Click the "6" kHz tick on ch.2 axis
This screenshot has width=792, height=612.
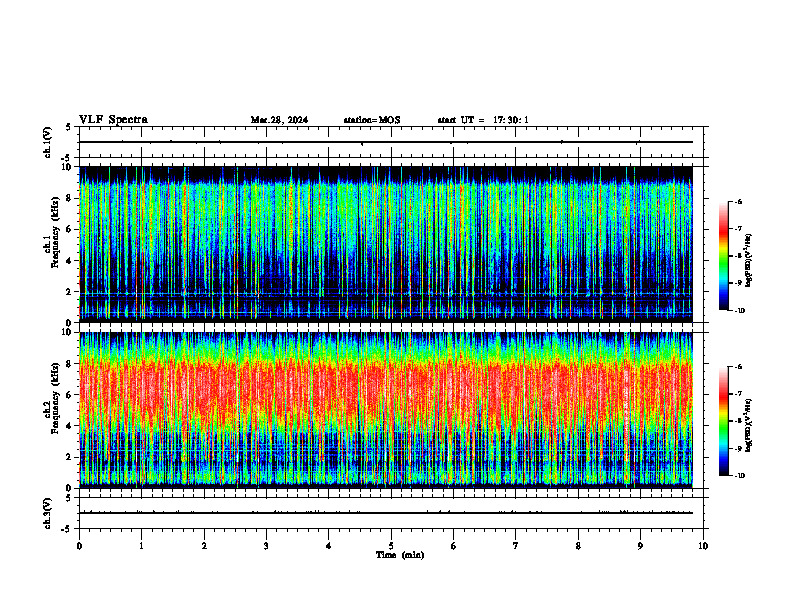70,395
